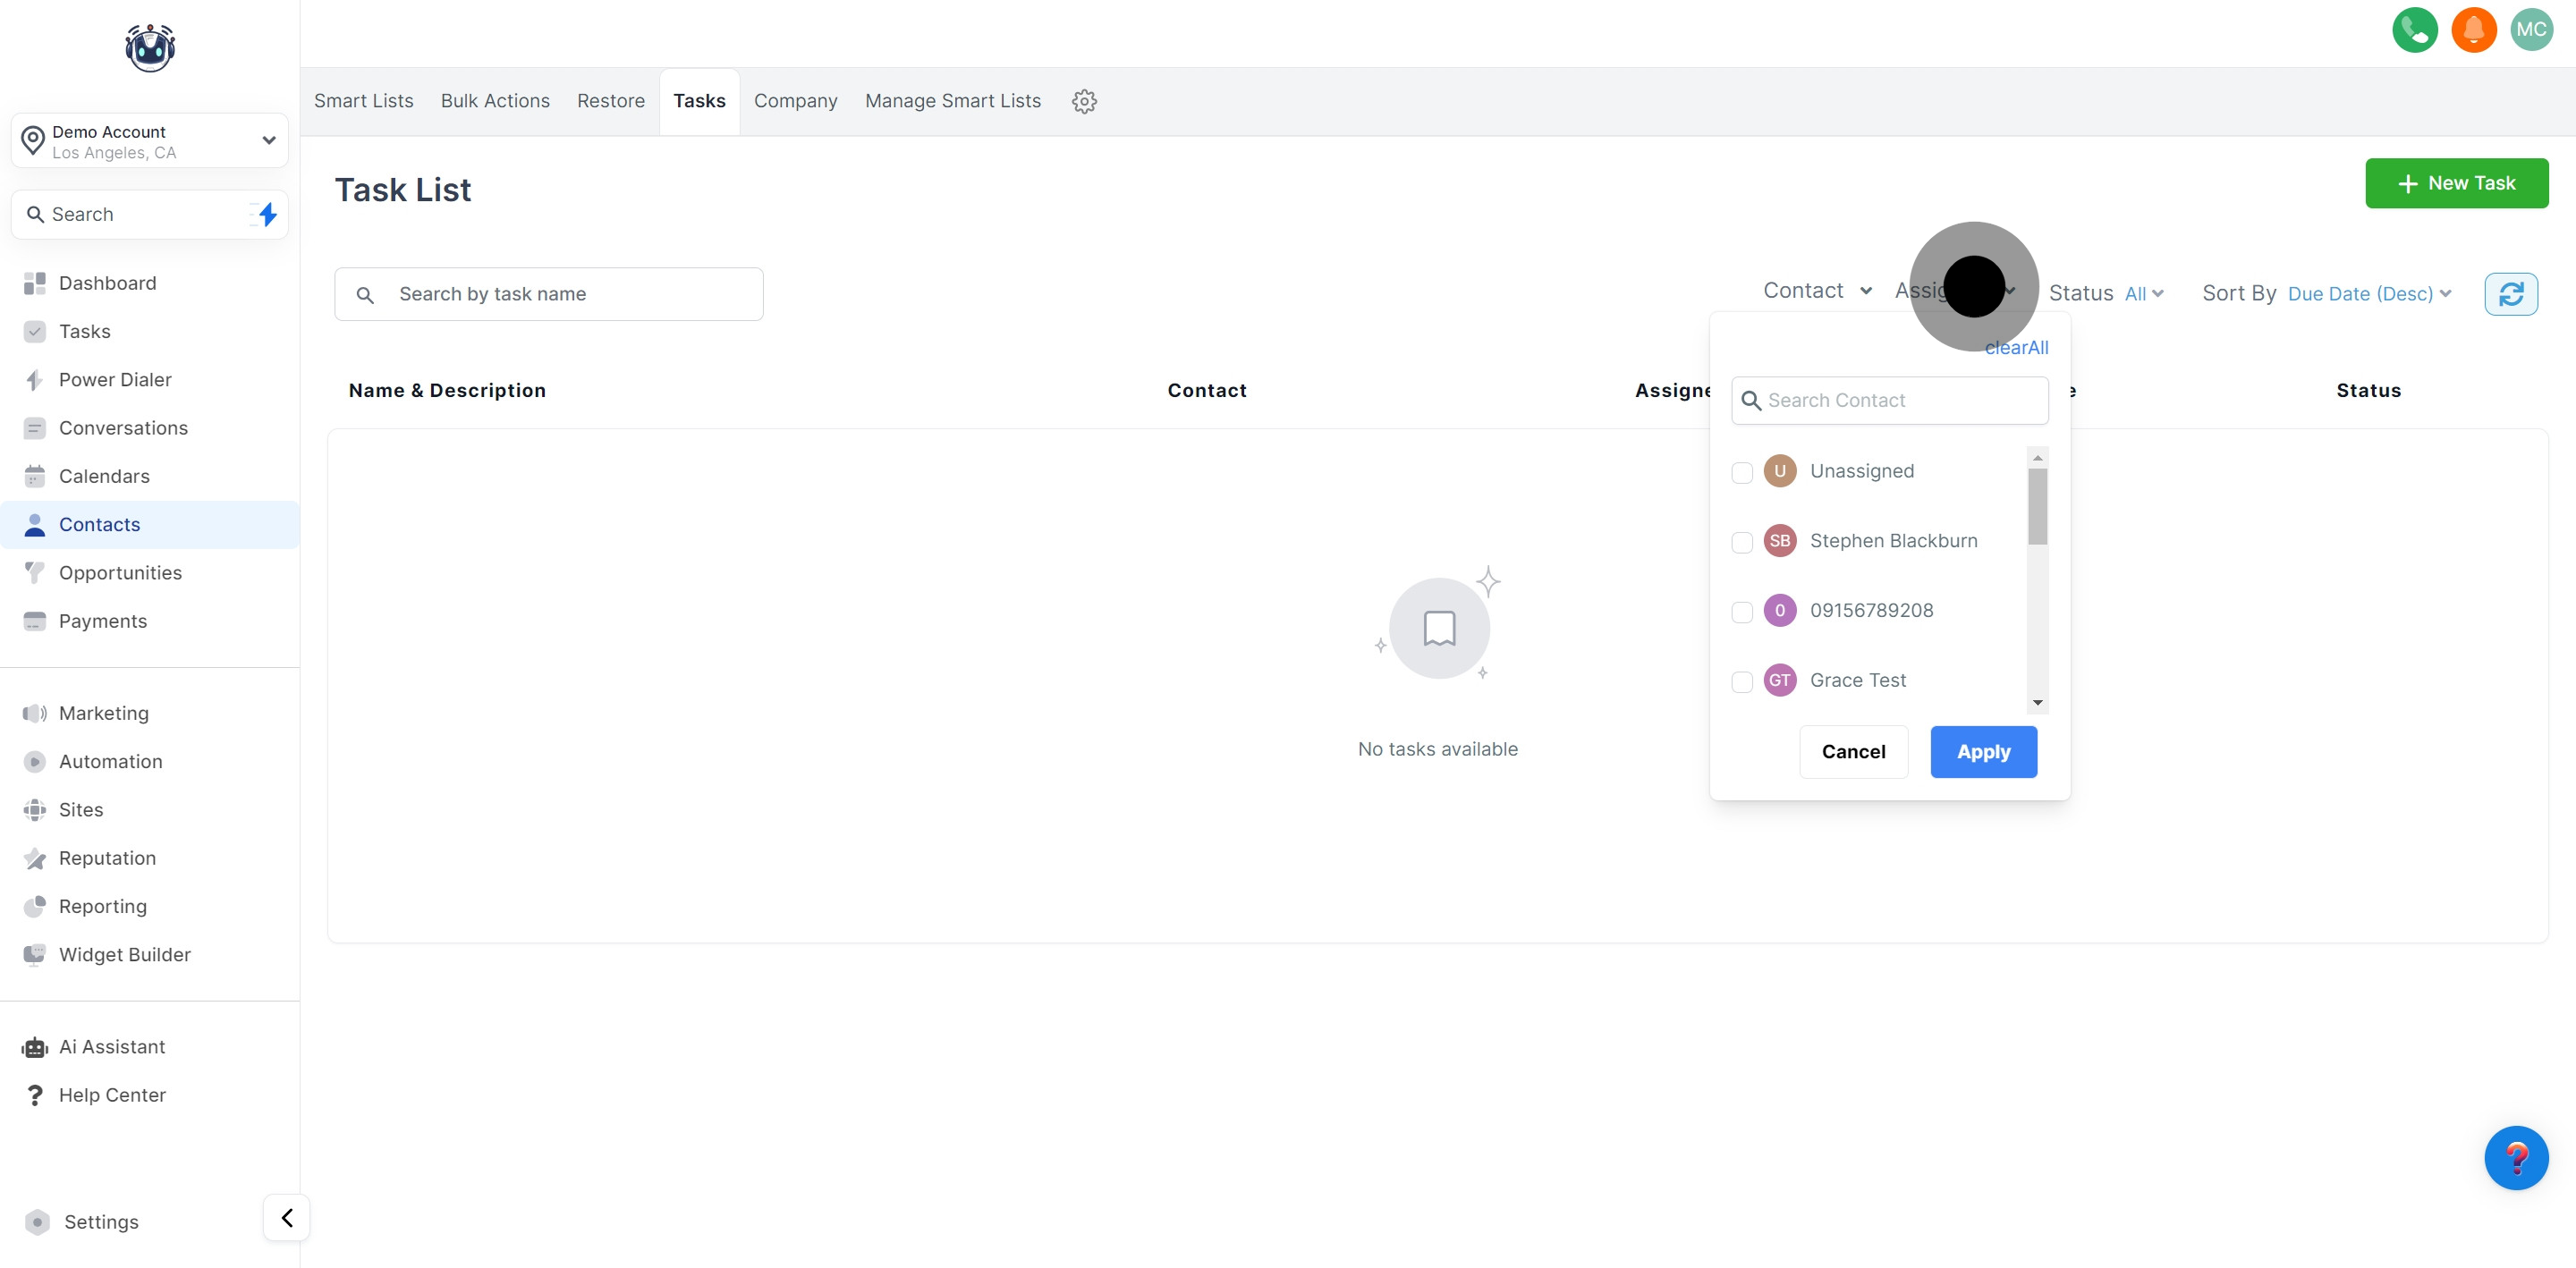The width and height of the screenshot is (2576, 1268).
Task: Click the assignee list scrollbar thumb
Action: click(x=2037, y=507)
